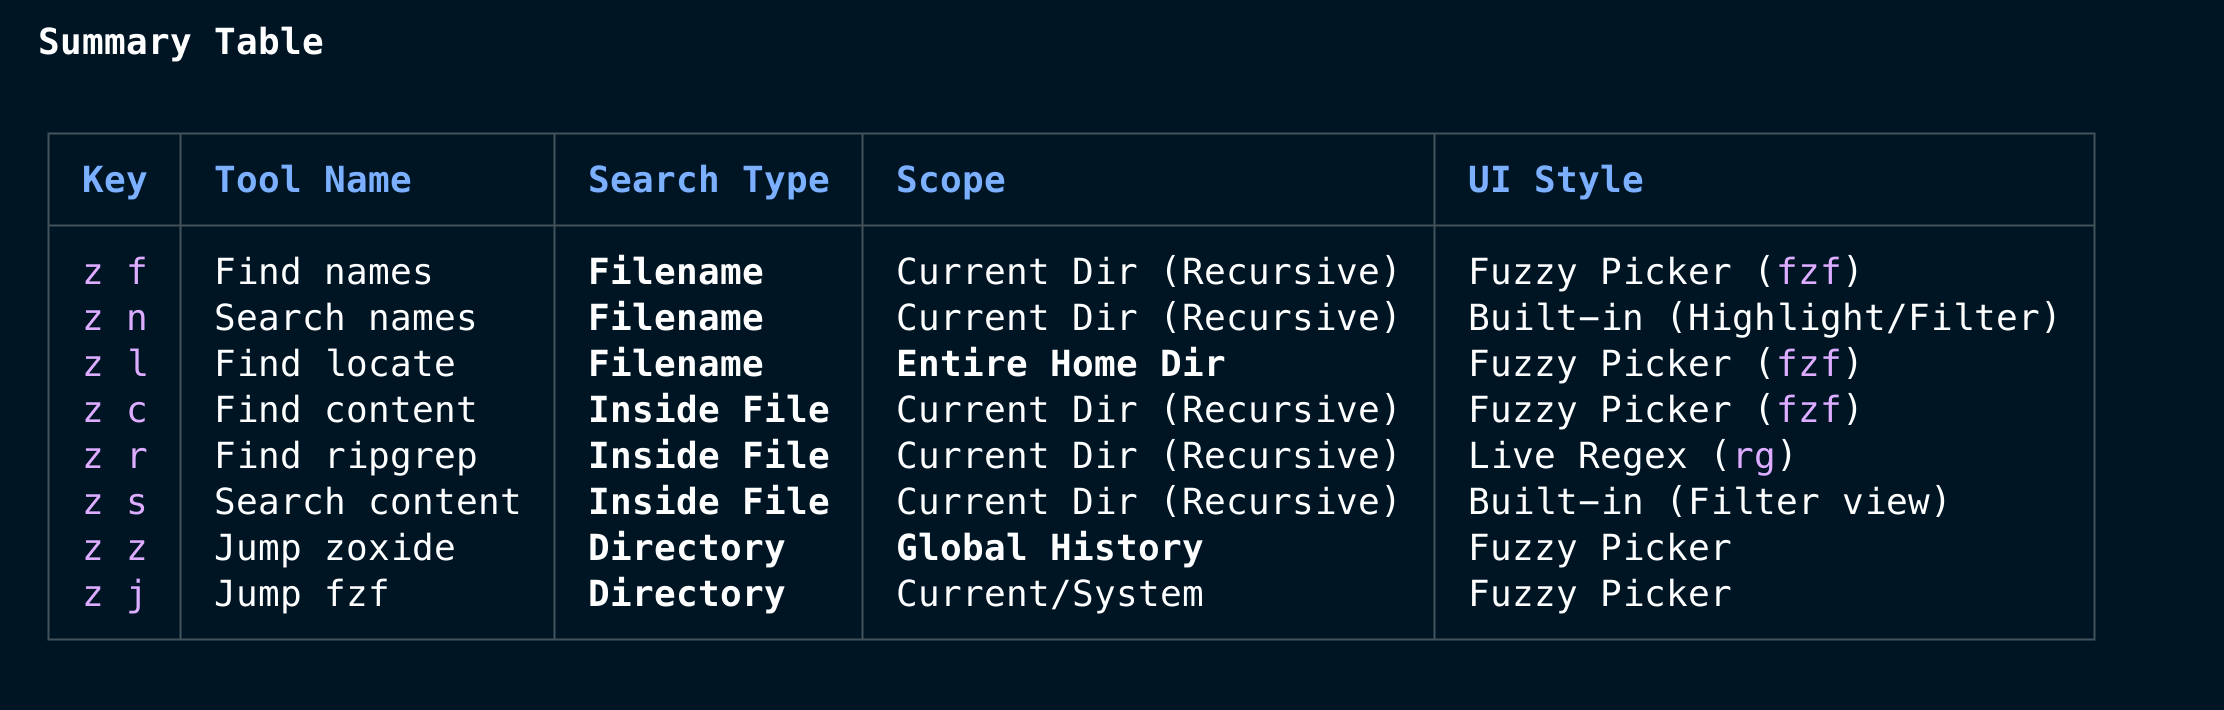Image resolution: width=2224 pixels, height=710 pixels.
Task: Click 'Fuzzy Picker' in the Jump fzf row
Action: [x=1600, y=594]
